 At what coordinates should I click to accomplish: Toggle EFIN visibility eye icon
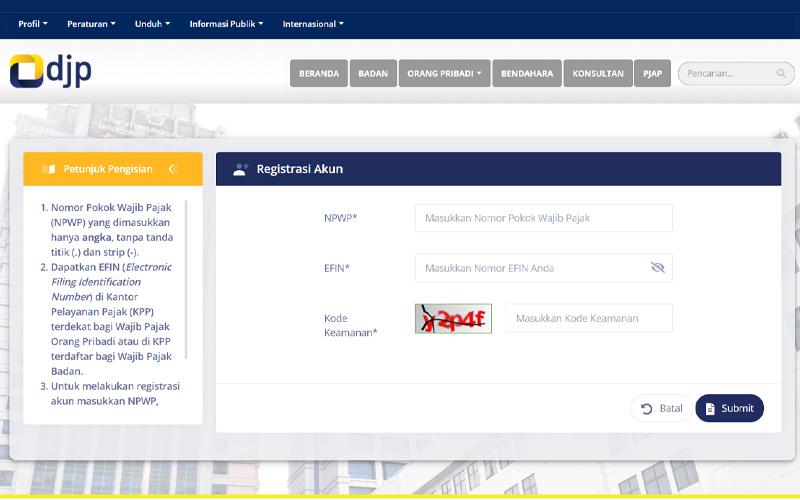click(x=657, y=268)
